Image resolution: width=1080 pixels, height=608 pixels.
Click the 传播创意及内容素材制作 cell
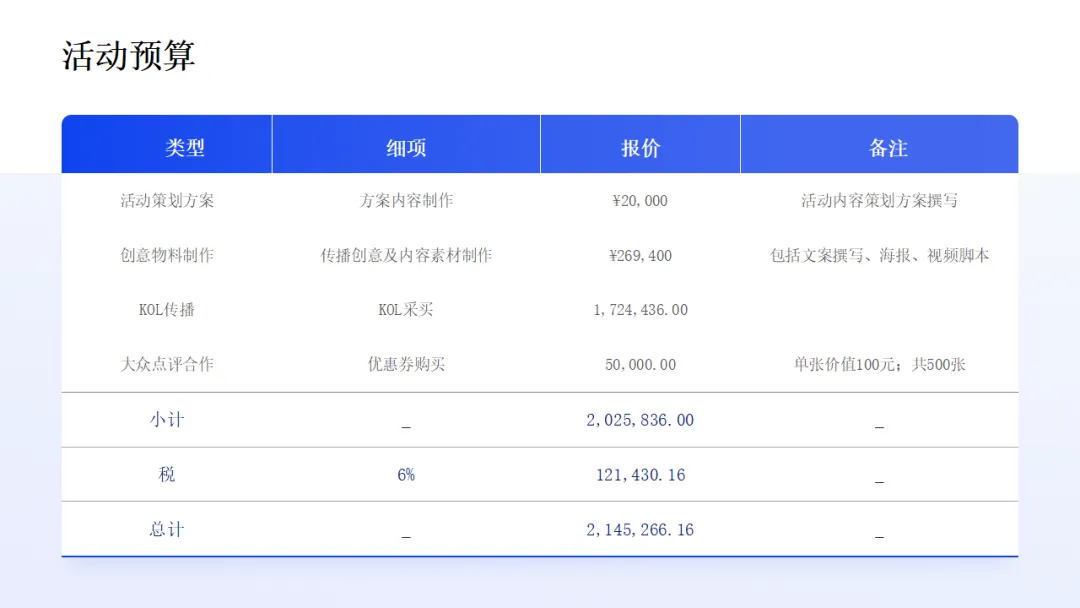point(406,255)
